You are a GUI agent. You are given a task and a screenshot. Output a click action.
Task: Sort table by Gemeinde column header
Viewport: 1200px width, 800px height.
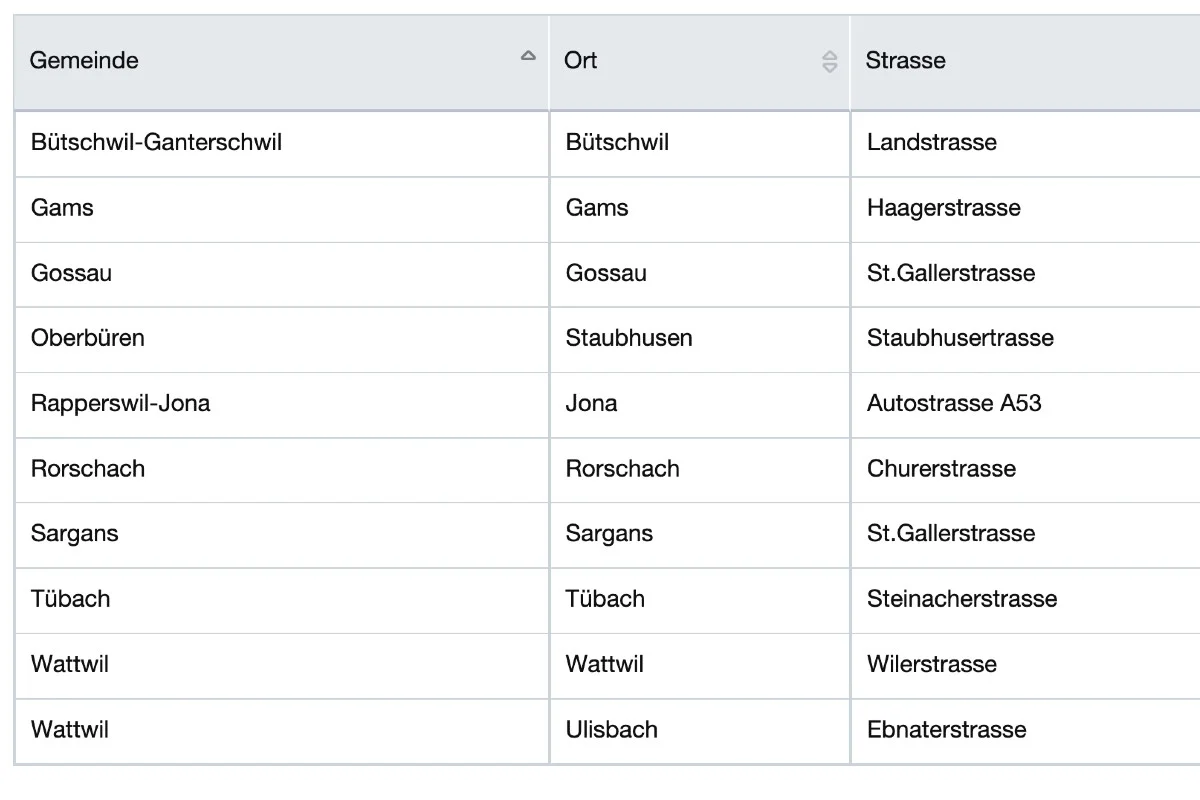pyautogui.click(x=282, y=62)
